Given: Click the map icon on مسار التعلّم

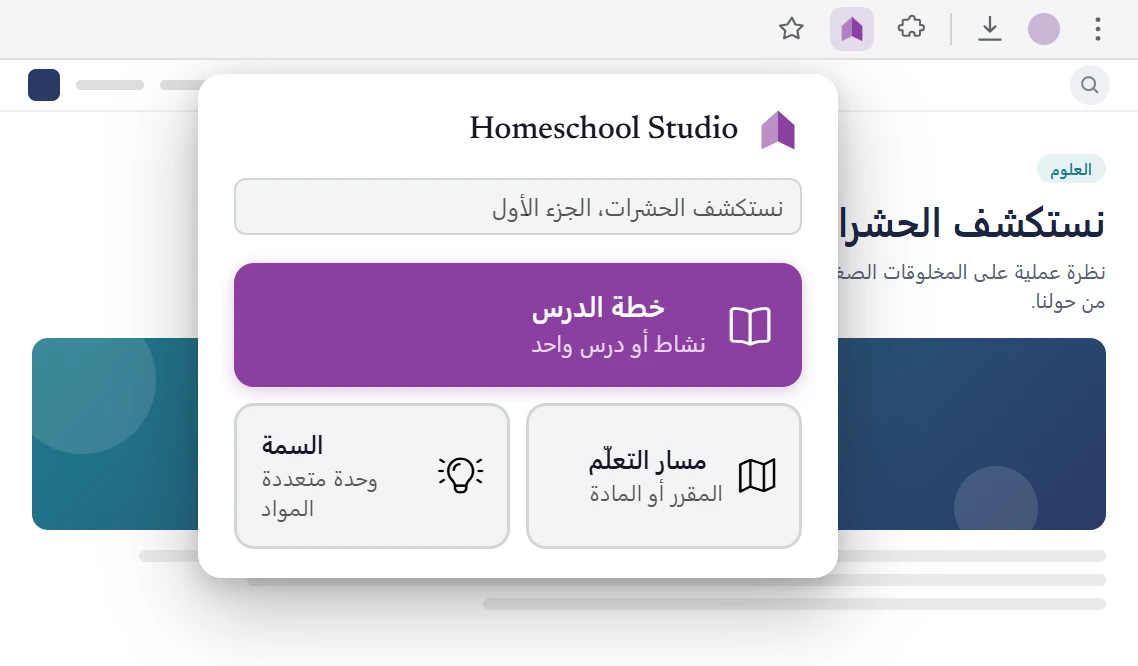Looking at the screenshot, I should (x=757, y=476).
